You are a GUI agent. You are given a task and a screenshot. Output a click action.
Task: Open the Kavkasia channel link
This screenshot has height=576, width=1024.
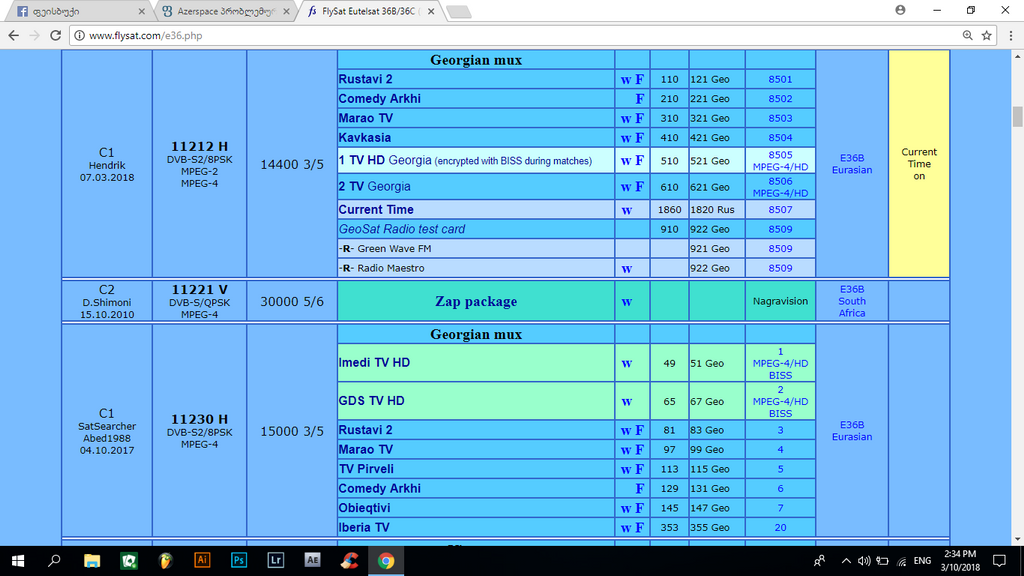[x=364, y=138]
